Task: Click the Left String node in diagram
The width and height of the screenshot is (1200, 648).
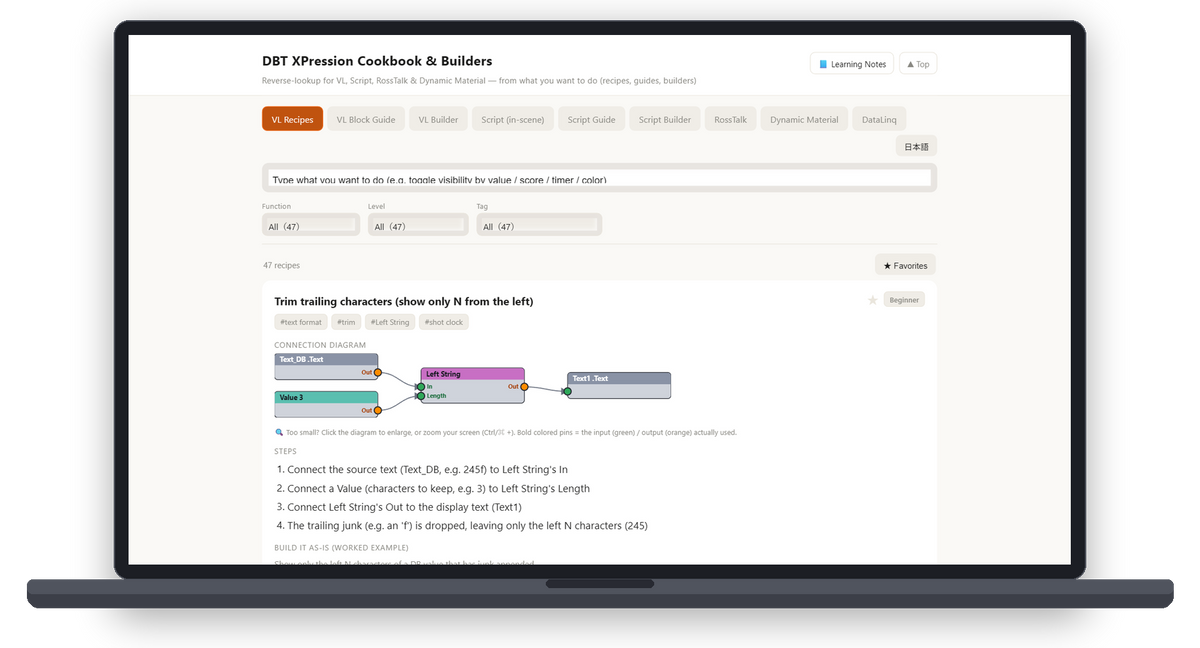Action: click(472, 385)
